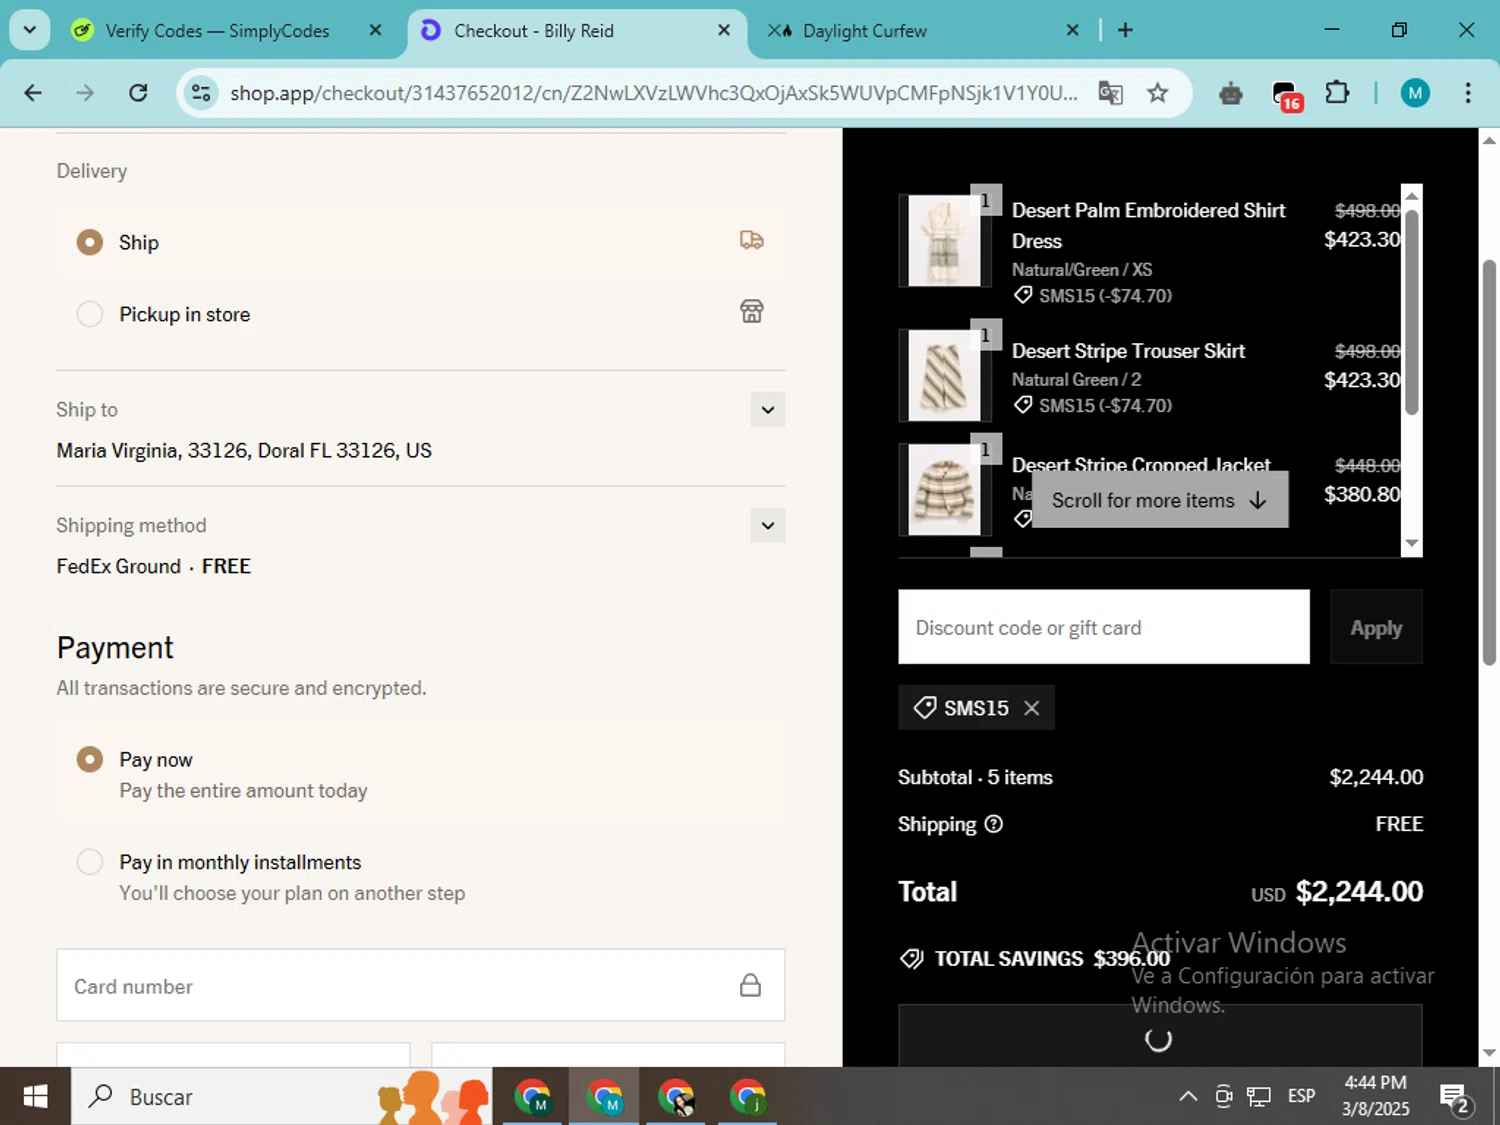
Task: Click the Buscar taskbar search box
Action: (282, 1096)
